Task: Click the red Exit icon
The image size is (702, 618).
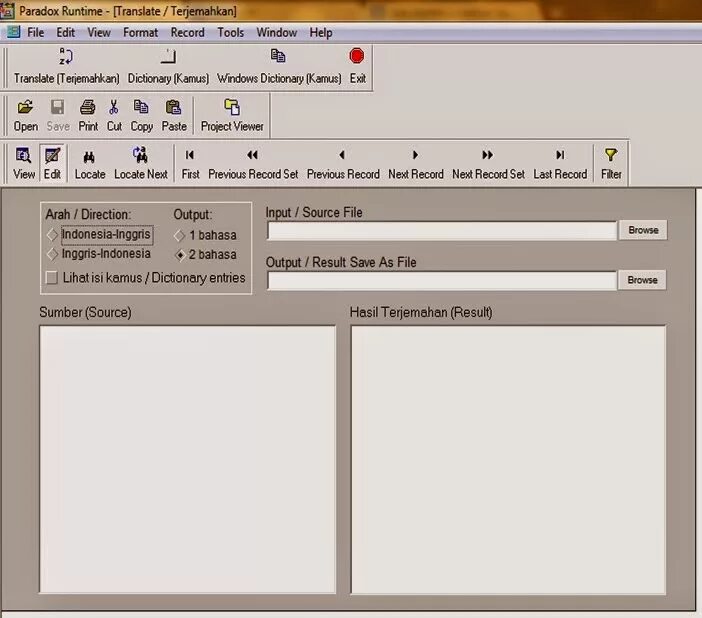Action: (357, 56)
